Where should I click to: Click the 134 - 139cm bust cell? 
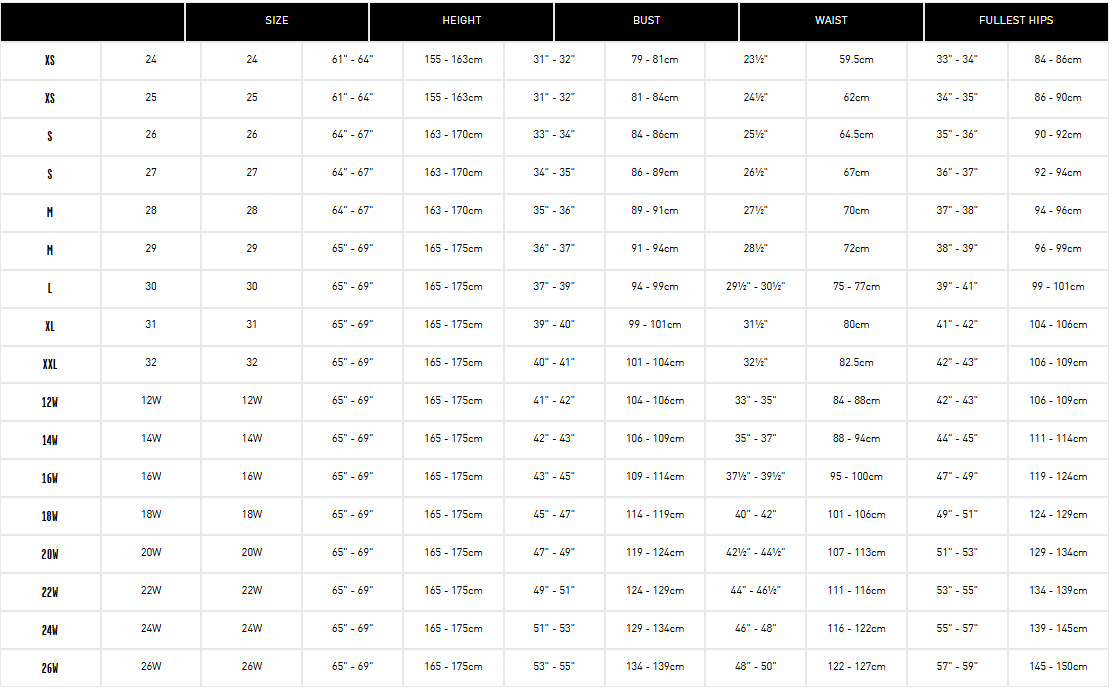coord(655,666)
